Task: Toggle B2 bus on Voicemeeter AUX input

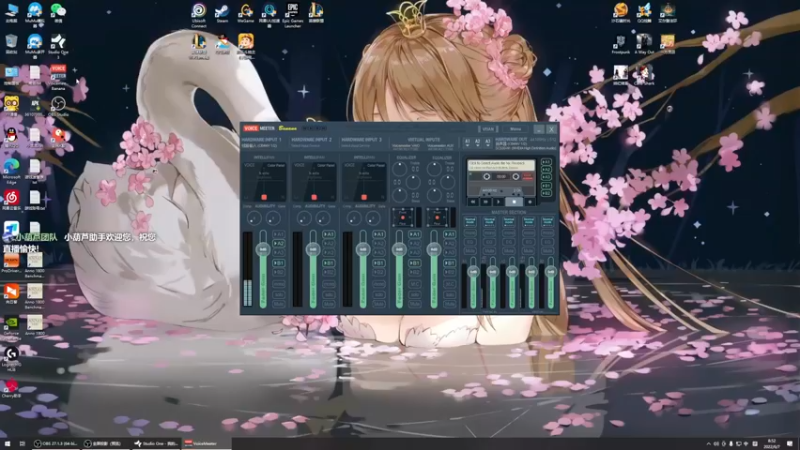Action: 449,272
